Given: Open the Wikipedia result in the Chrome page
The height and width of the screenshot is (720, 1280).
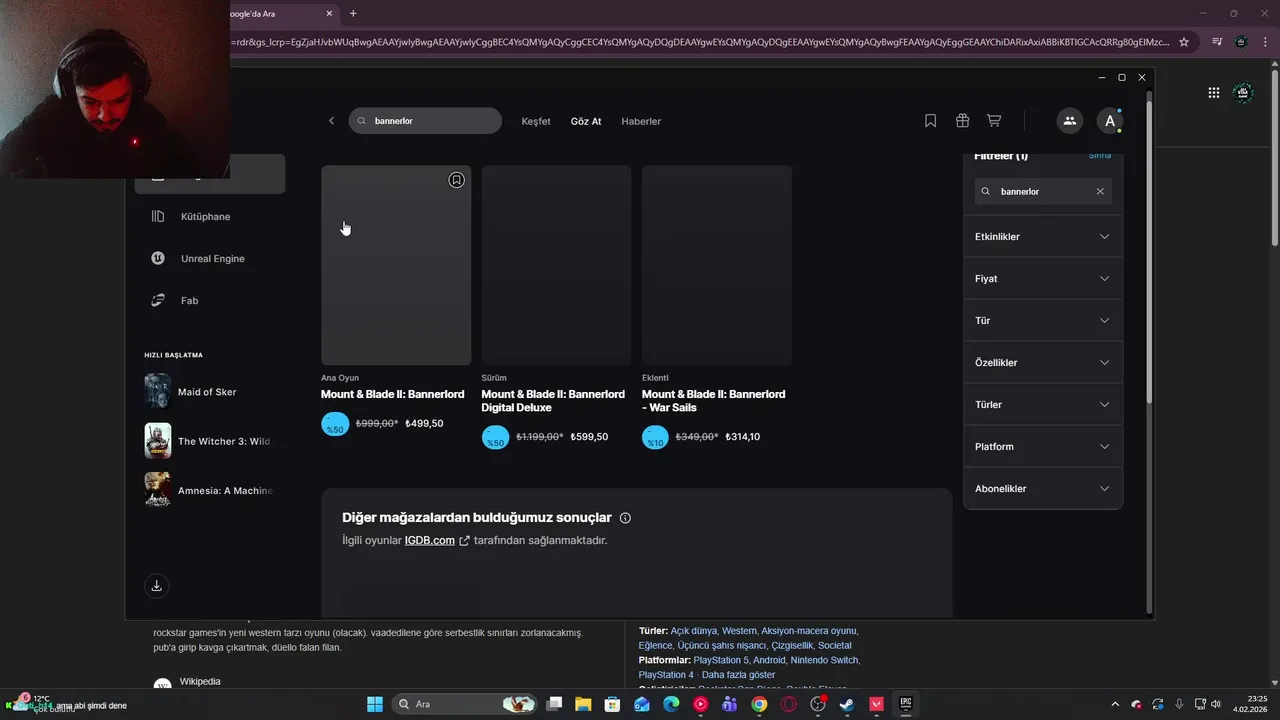Looking at the screenshot, I should tap(200, 682).
